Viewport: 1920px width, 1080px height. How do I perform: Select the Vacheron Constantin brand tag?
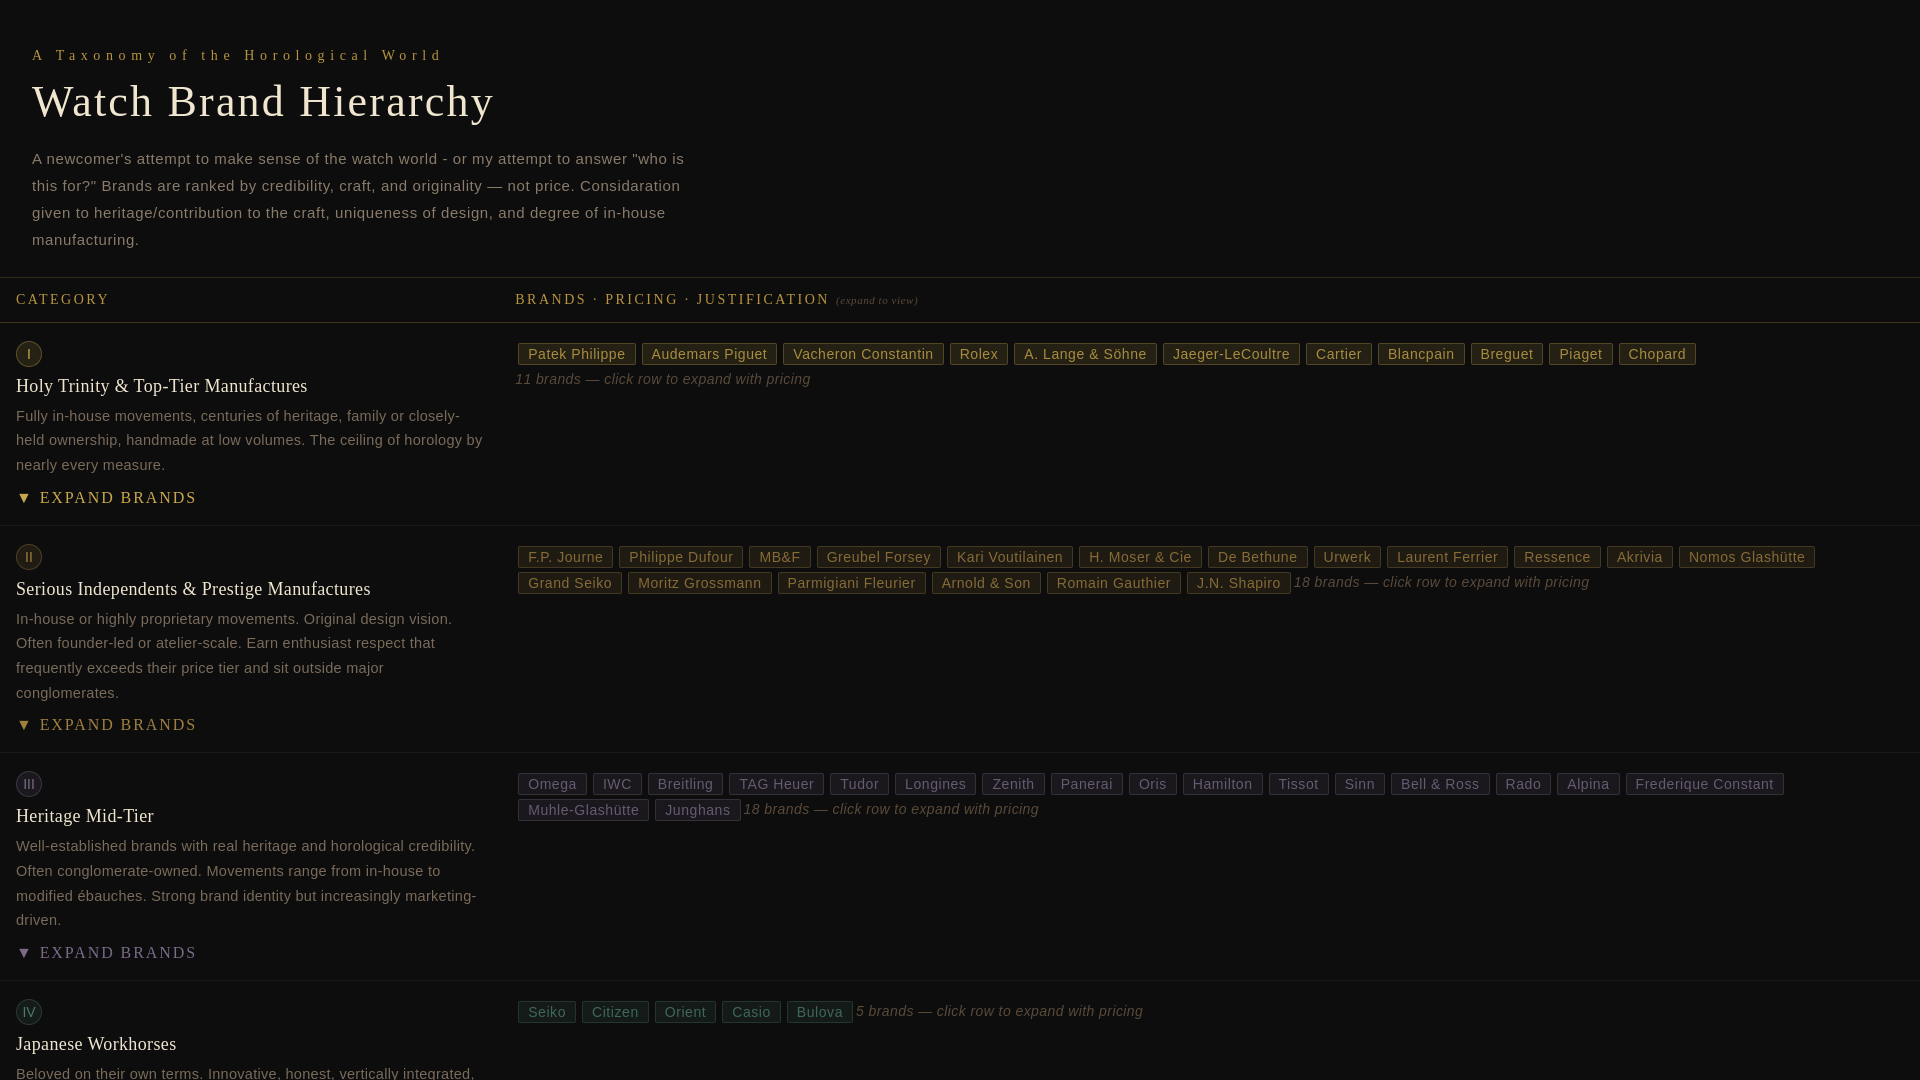(863, 354)
